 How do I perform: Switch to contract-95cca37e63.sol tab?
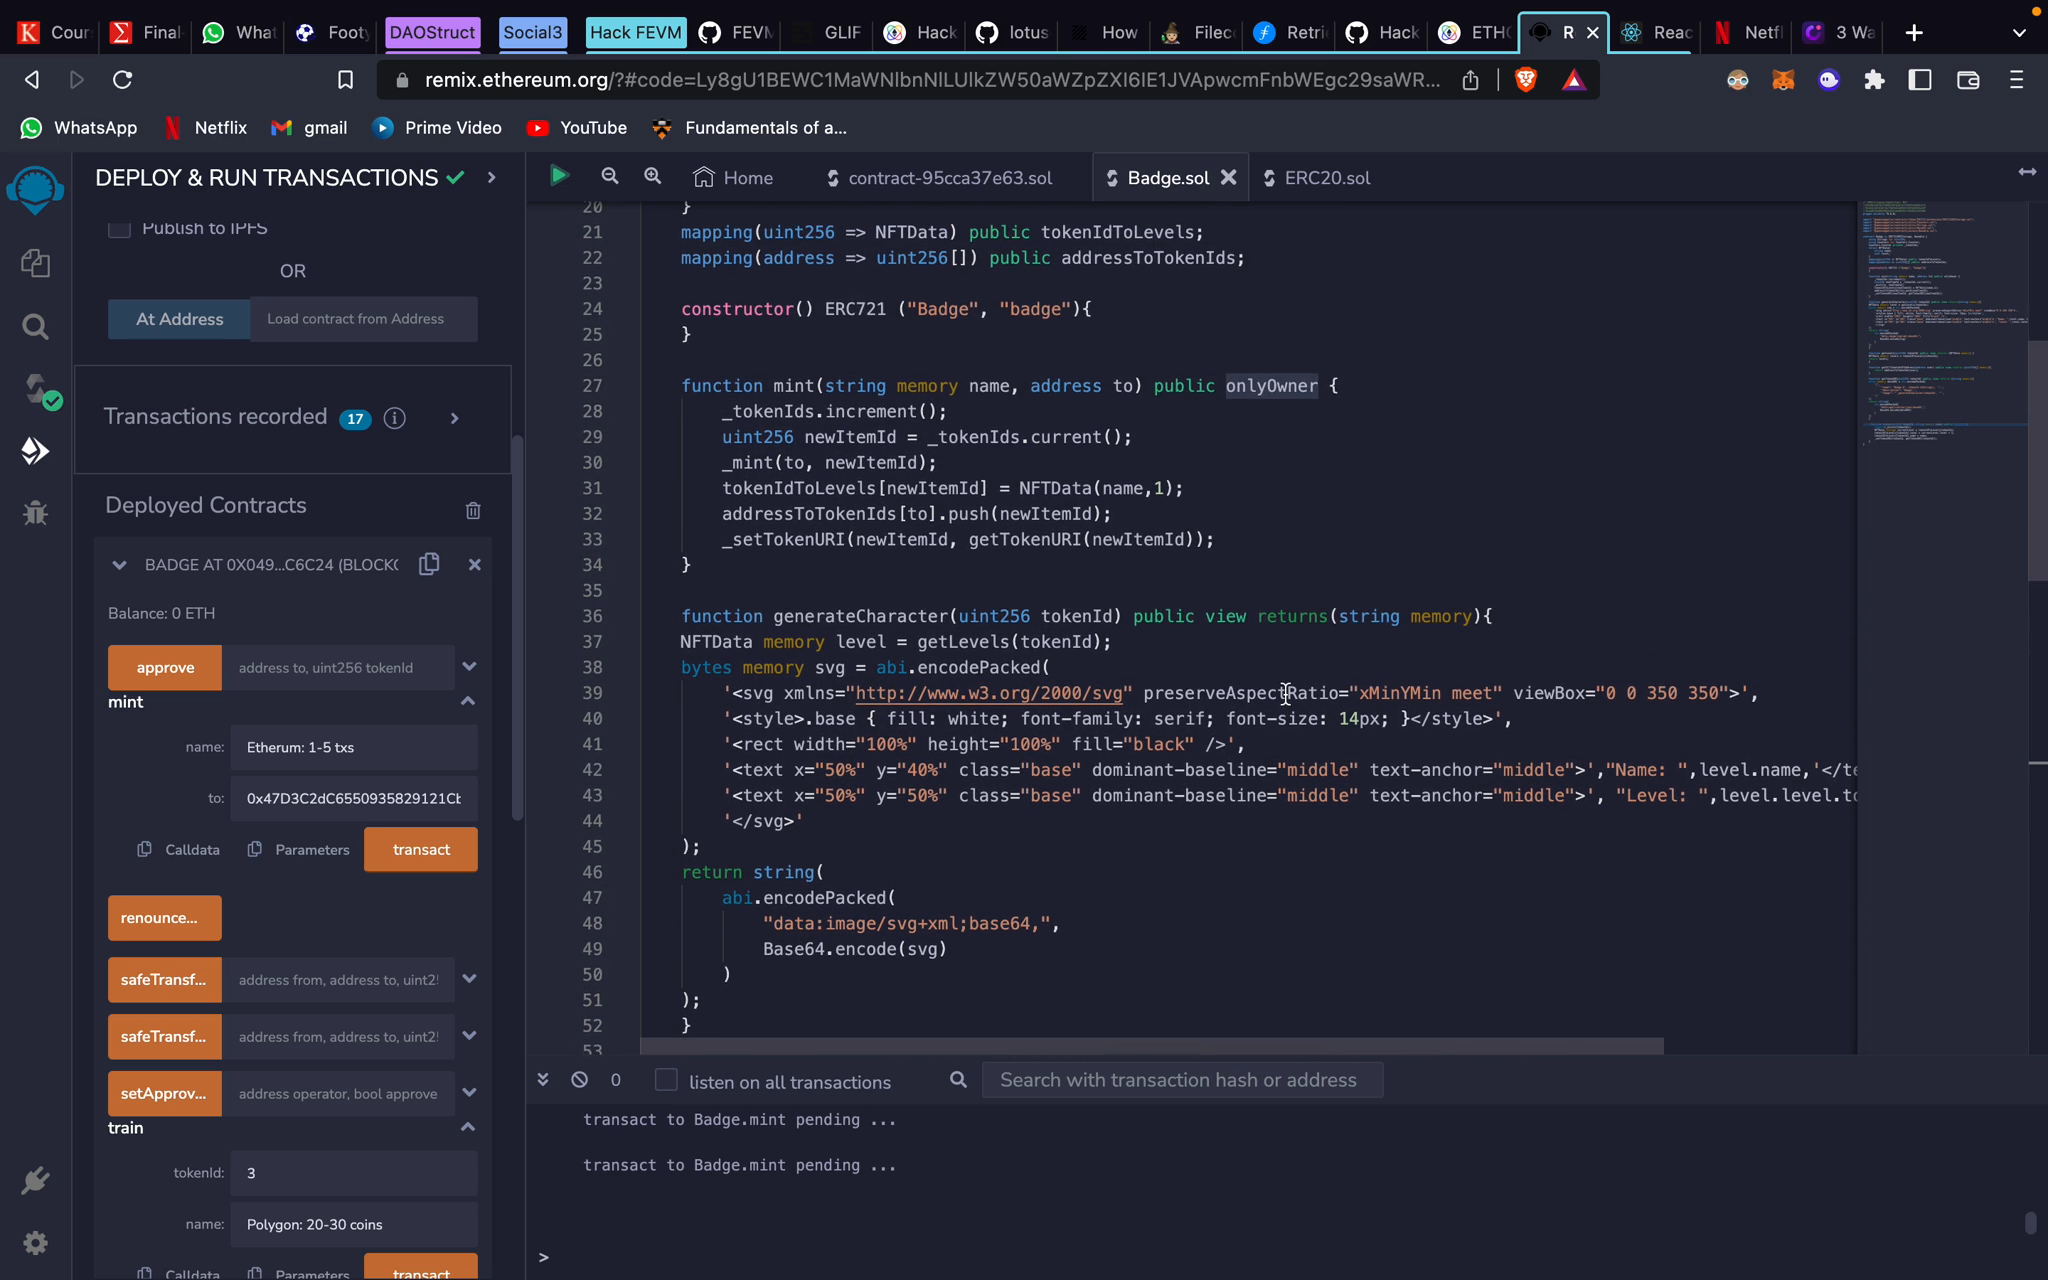coord(939,177)
